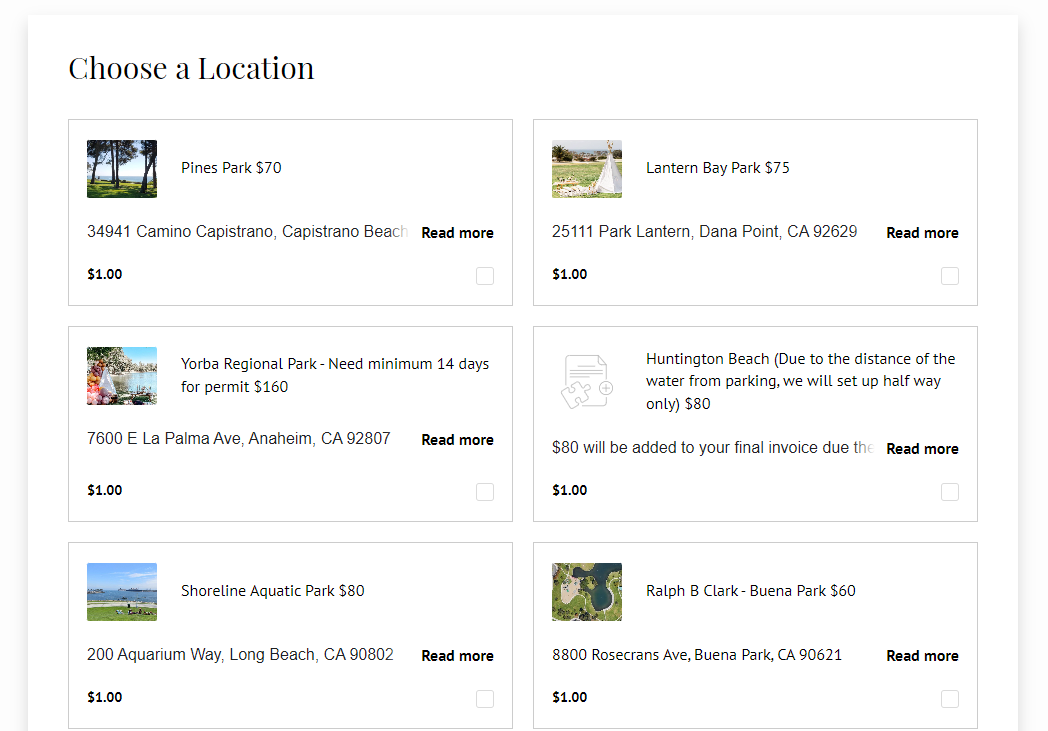Viewport: 1048px width, 731px height.
Task: Click the Pines Park thumbnail image
Action: [122, 169]
